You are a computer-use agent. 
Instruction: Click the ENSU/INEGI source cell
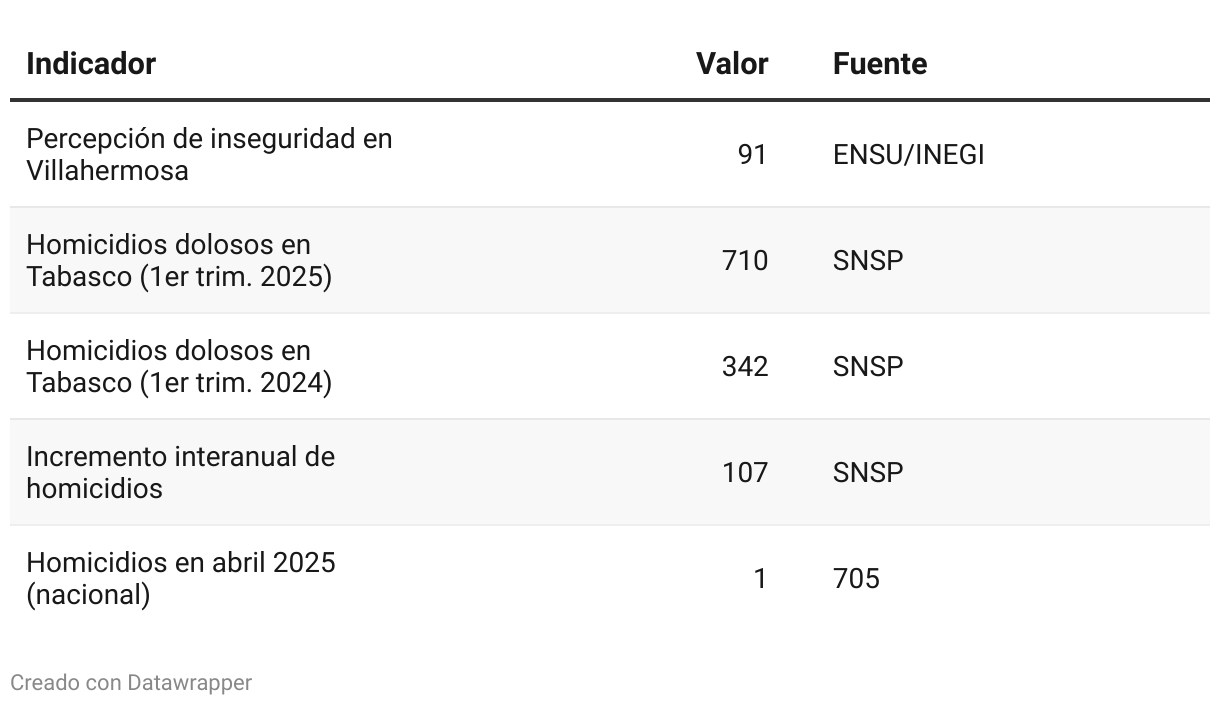[909, 155]
